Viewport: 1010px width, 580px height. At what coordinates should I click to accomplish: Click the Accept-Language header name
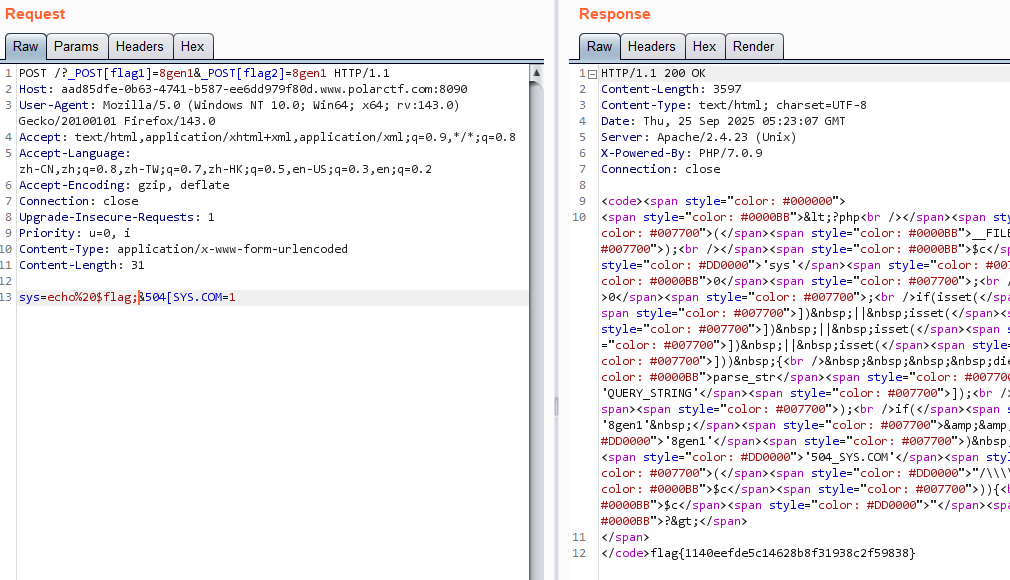pos(71,153)
